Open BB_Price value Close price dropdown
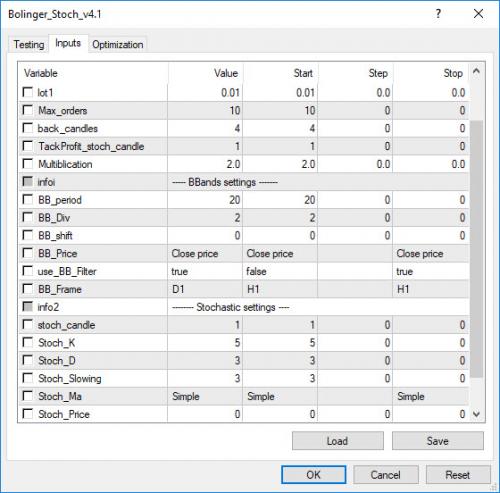 coord(205,254)
